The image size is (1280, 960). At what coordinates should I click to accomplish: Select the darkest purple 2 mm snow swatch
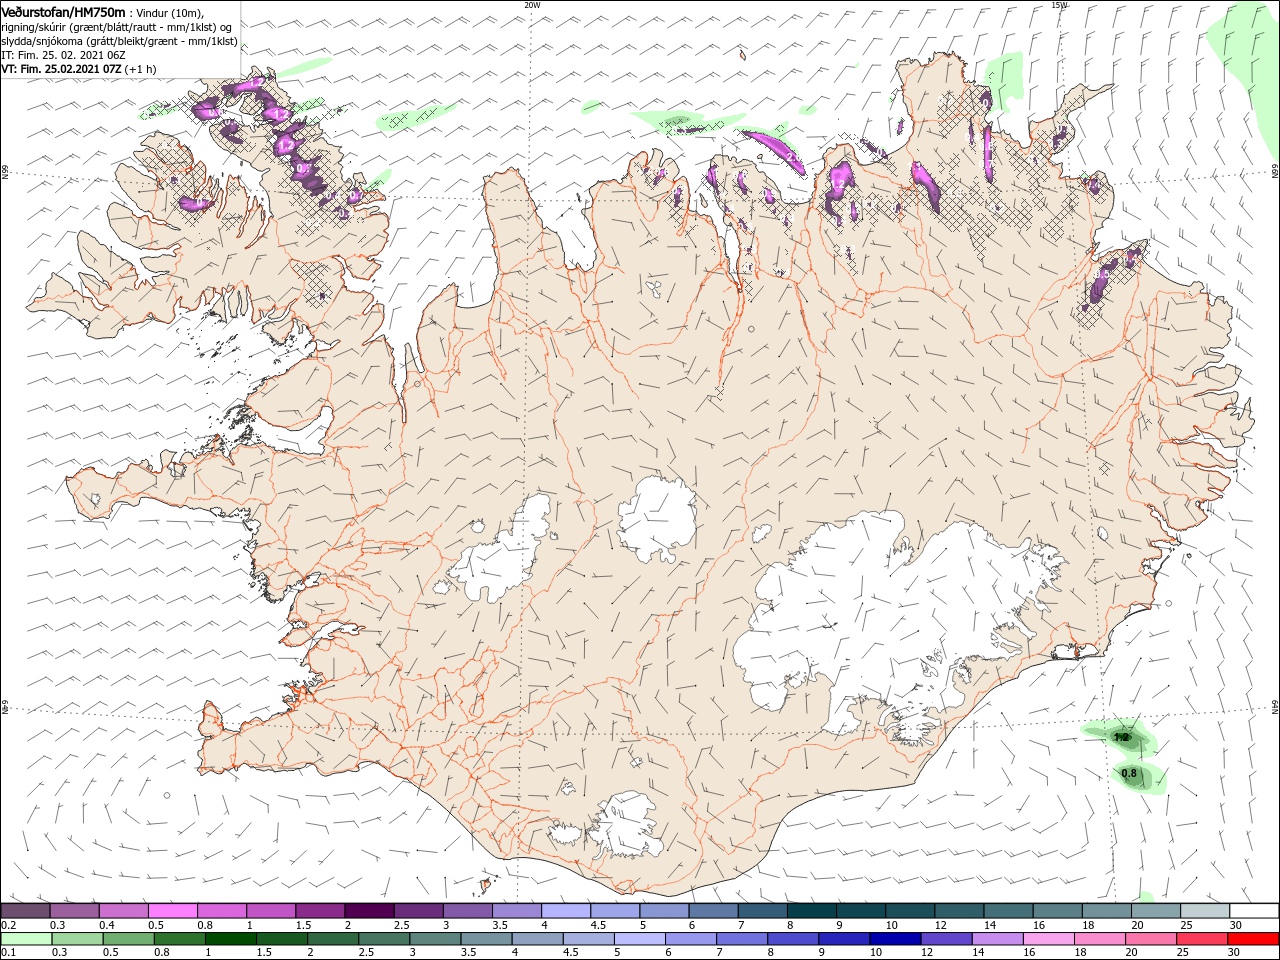[x=368, y=910]
